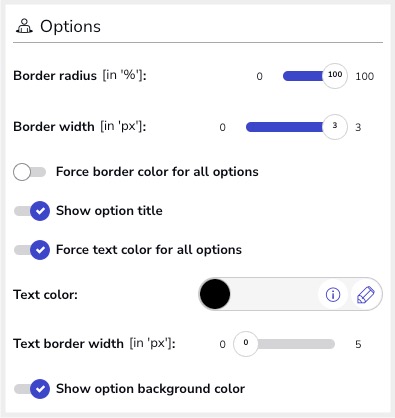The height and width of the screenshot is (418, 395).
Task: Disable the Show option title toggle
Action: 32,211
